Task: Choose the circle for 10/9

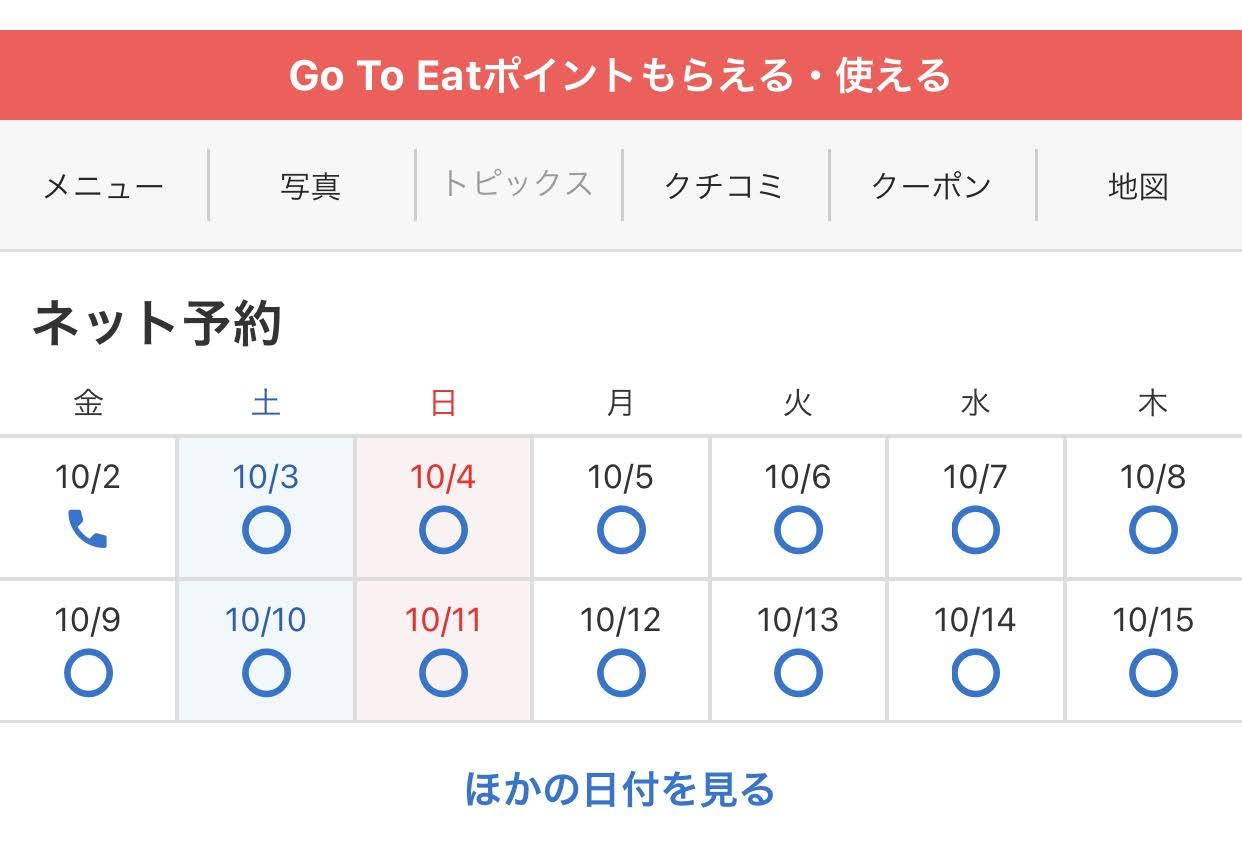Action: pyautogui.click(x=88, y=673)
